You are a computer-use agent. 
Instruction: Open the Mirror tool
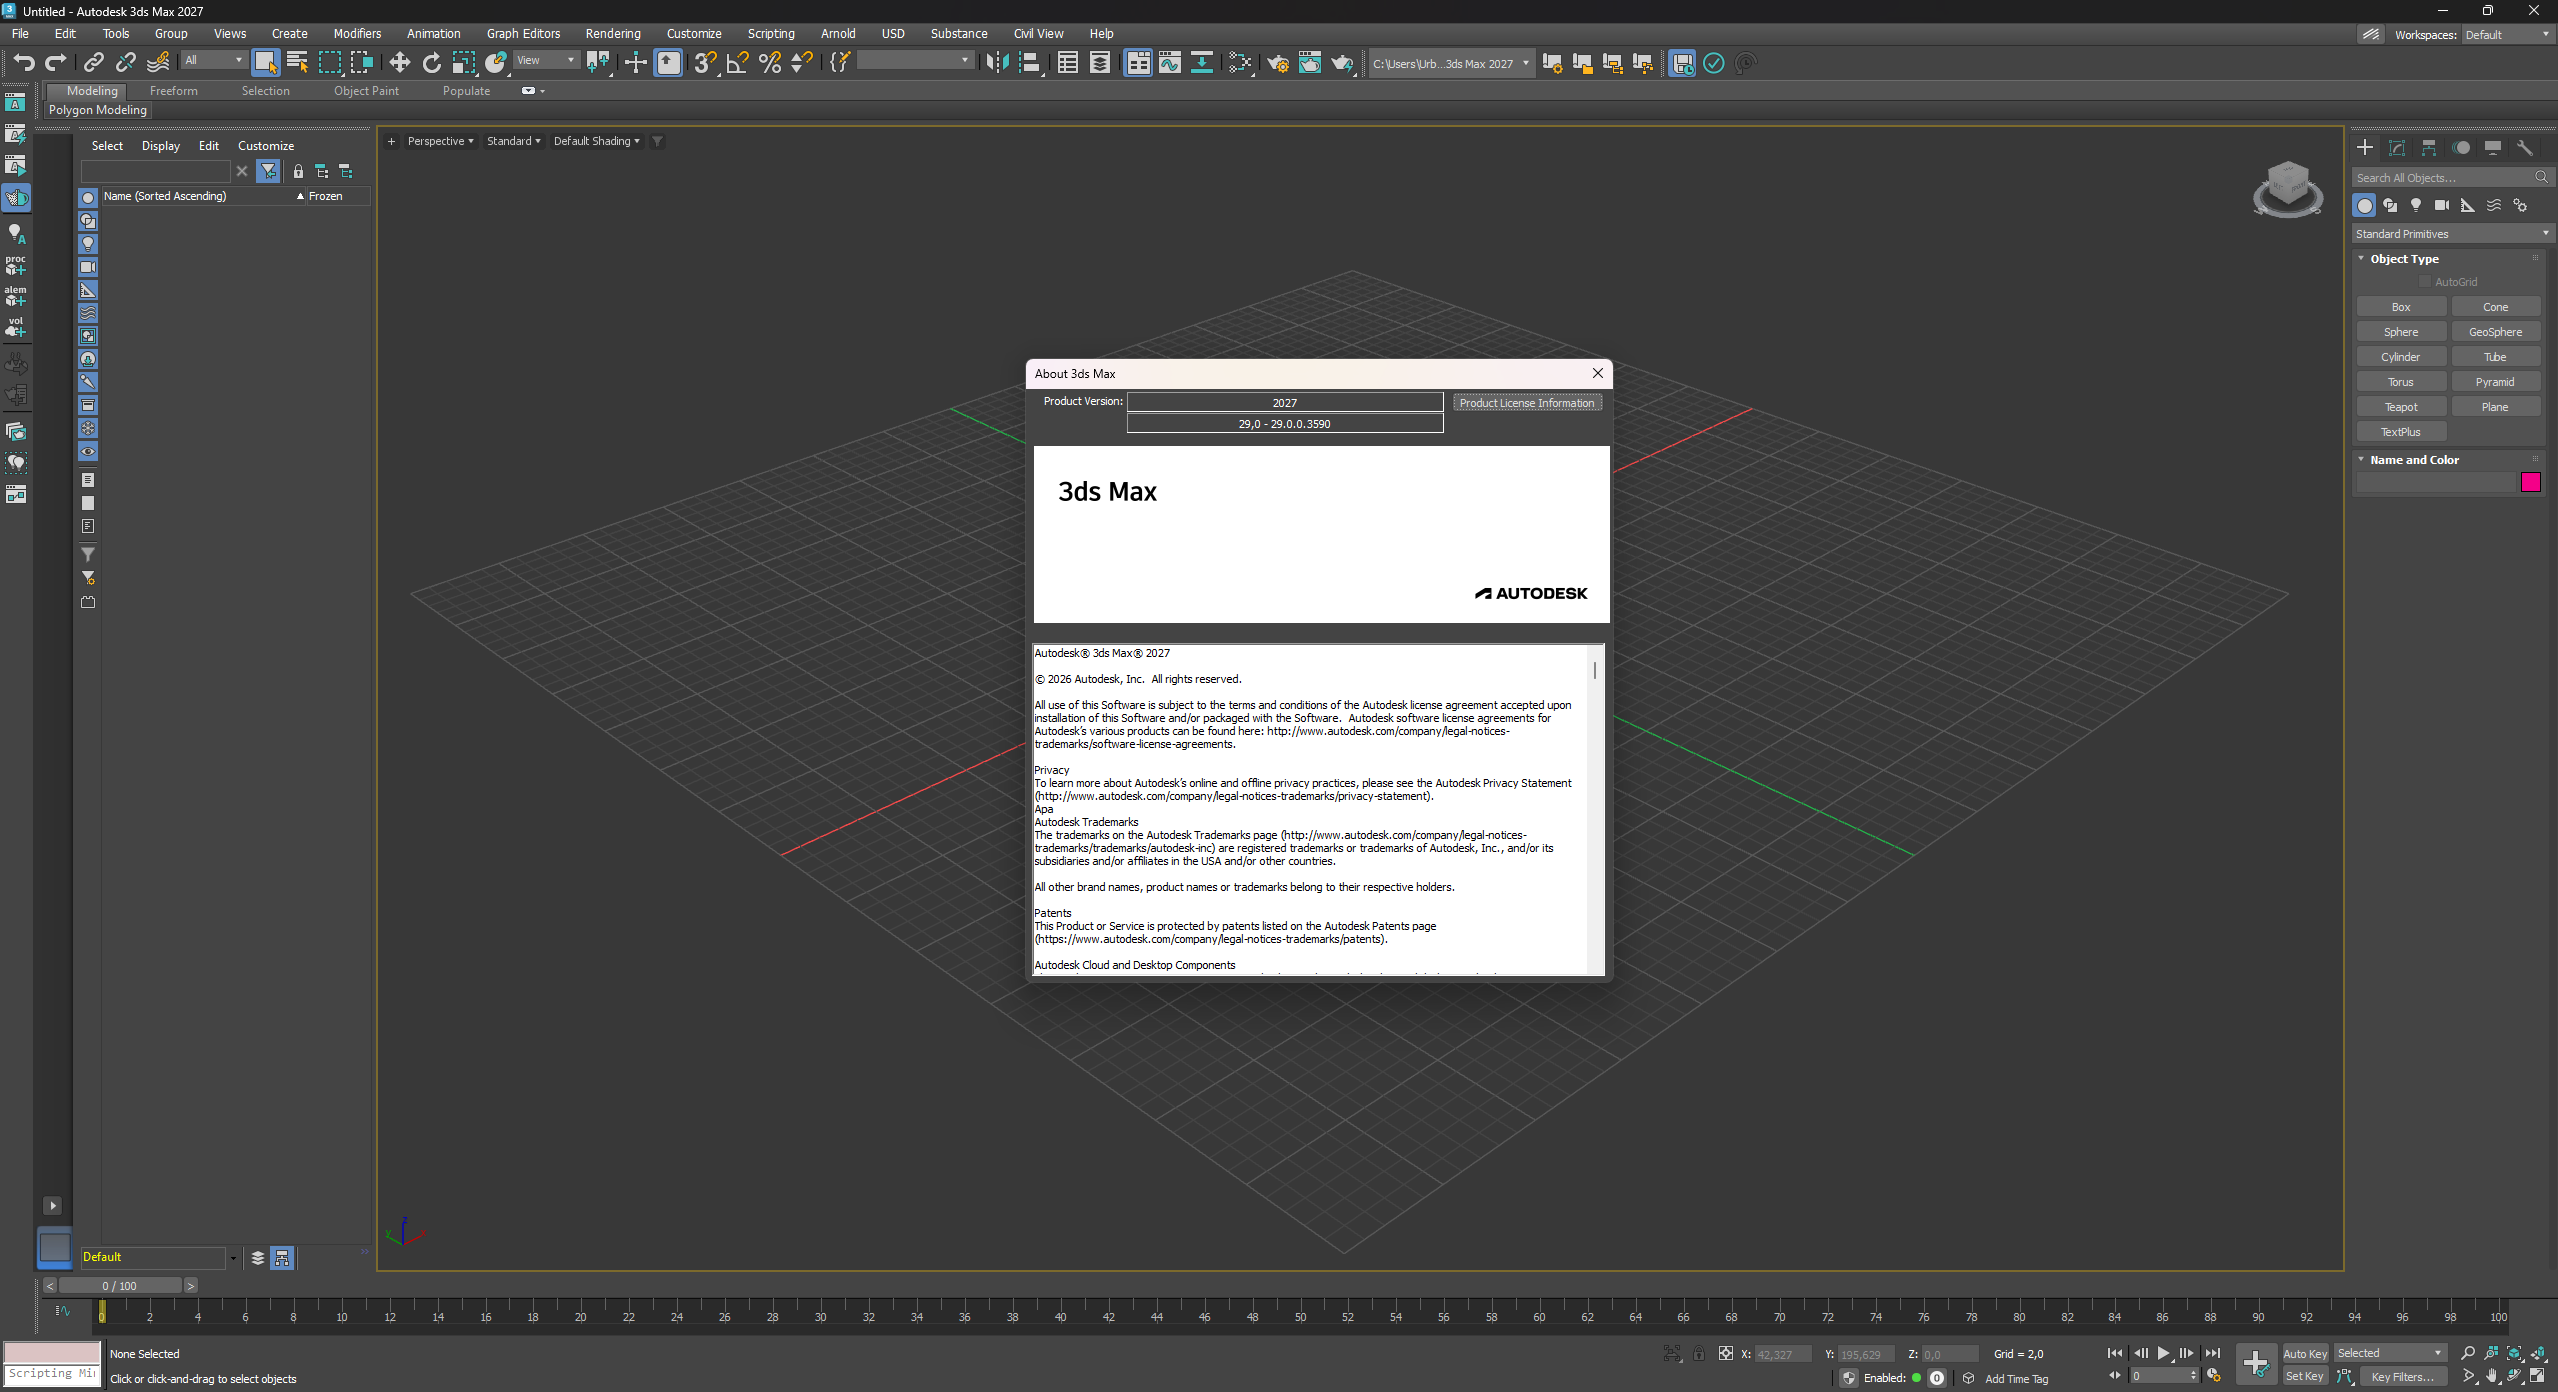[996, 63]
